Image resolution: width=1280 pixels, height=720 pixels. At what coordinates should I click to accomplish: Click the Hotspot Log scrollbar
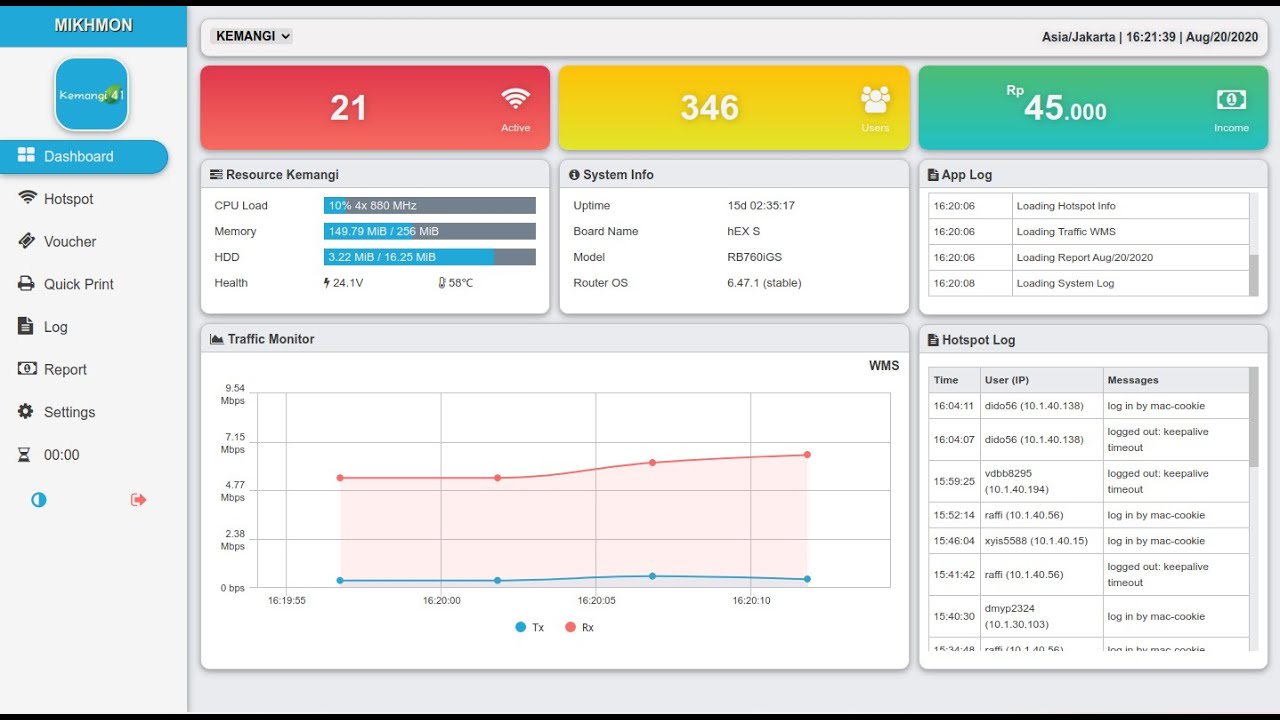pos(1254,510)
